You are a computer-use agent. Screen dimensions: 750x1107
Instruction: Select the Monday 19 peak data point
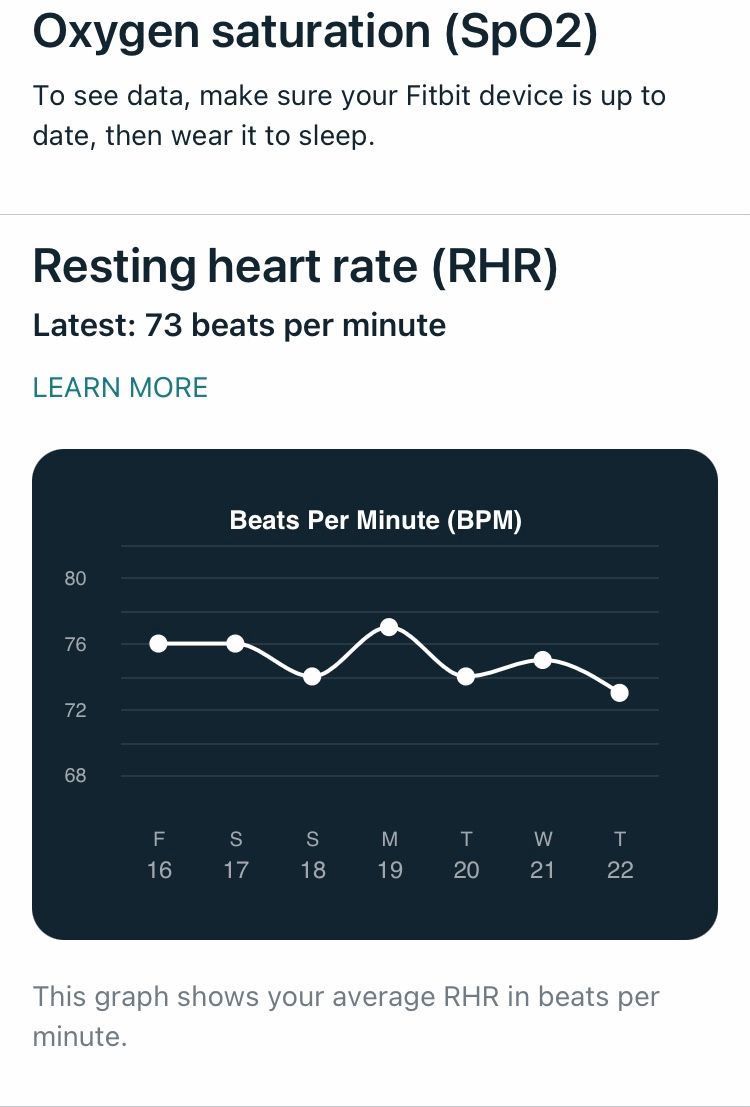(x=390, y=627)
